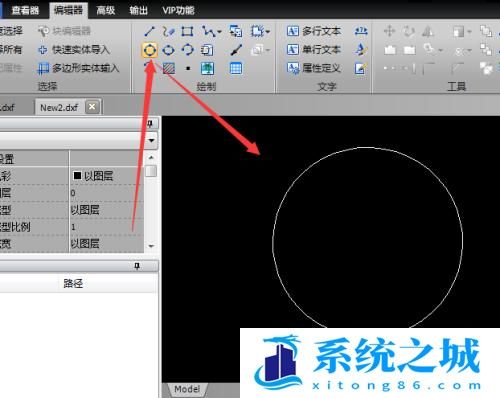Switch to the 输出 ribbon tab

tap(138, 10)
